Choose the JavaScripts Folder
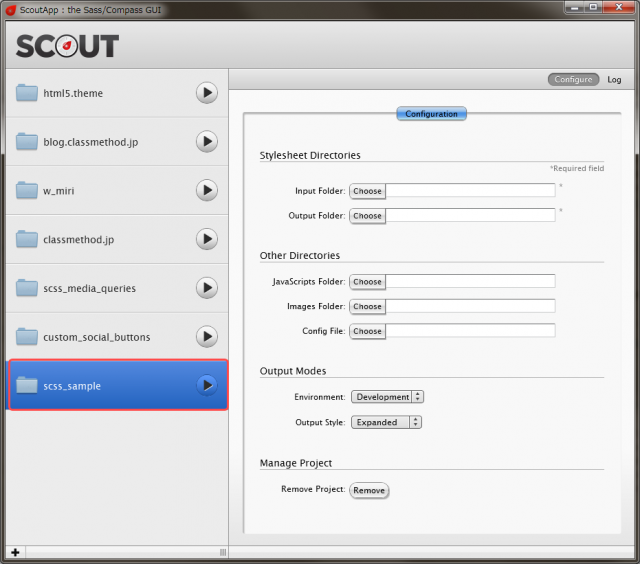Screen dimensions: 640x564 click(x=367, y=282)
